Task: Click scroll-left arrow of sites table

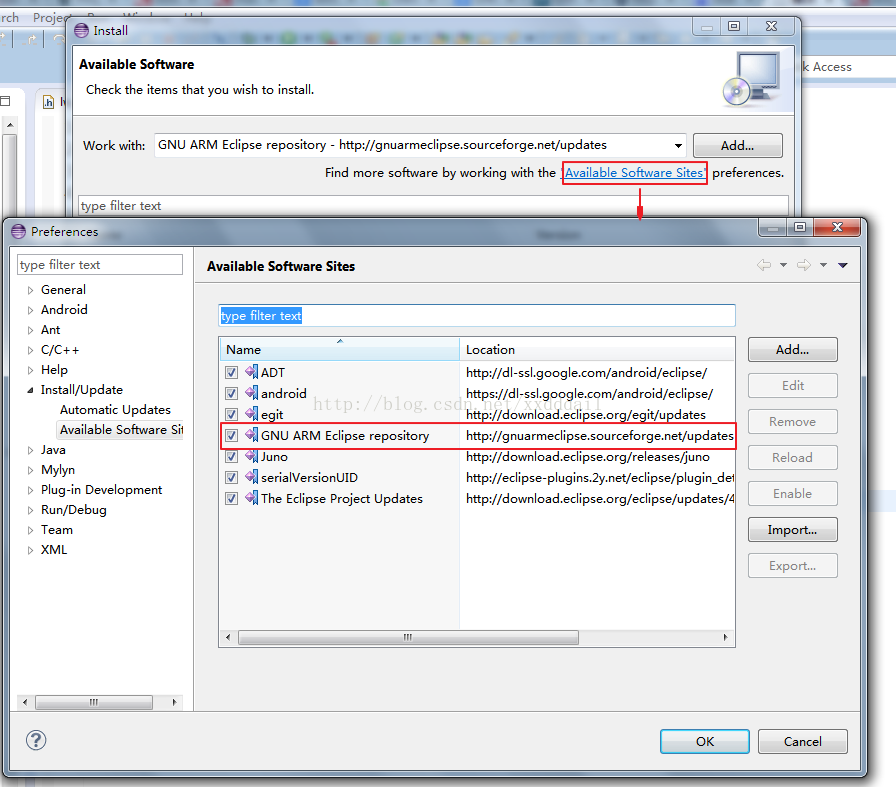Action: click(229, 637)
